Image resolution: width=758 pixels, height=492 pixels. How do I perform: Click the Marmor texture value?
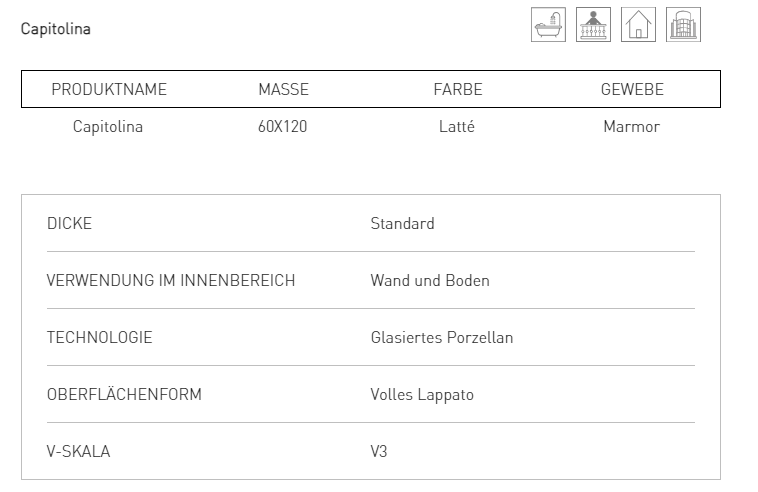coord(632,127)
